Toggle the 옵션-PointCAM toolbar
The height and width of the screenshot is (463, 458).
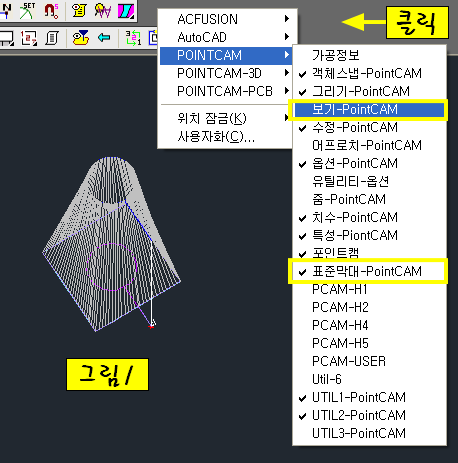point(369,163)
